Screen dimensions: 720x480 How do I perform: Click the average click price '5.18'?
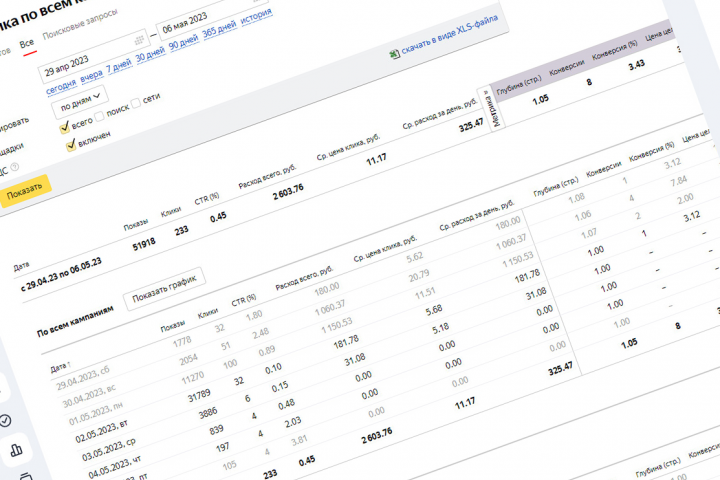click(x=440, y=328)
